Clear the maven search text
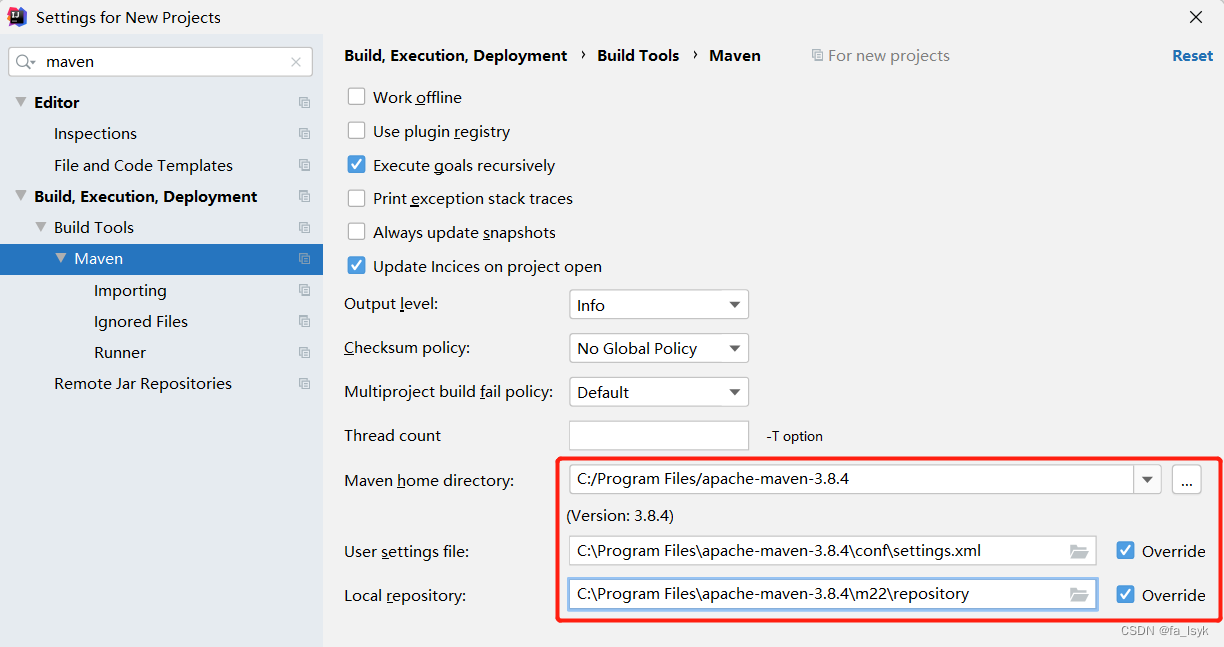Viewport: 1224px width, 647px height. (x=296, y=62)
